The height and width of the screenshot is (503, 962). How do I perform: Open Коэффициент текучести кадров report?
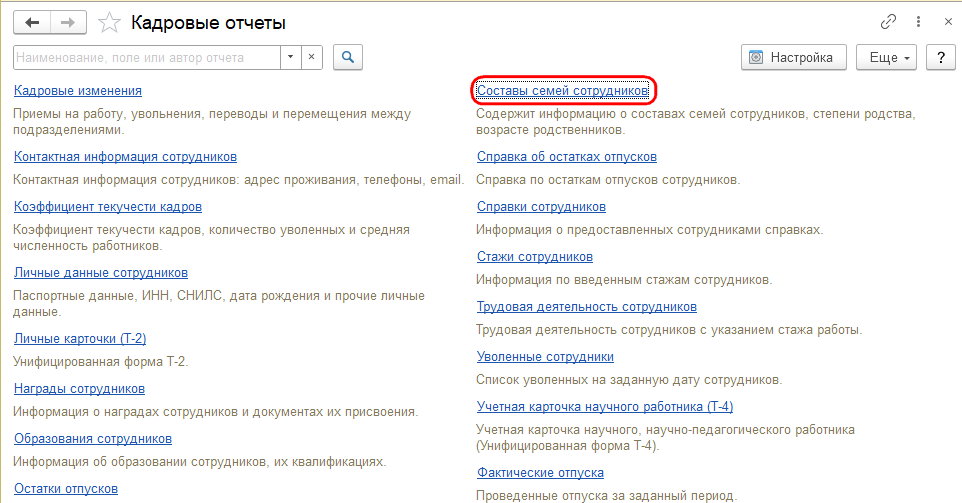pyautogui.click(x=108, y=207)
